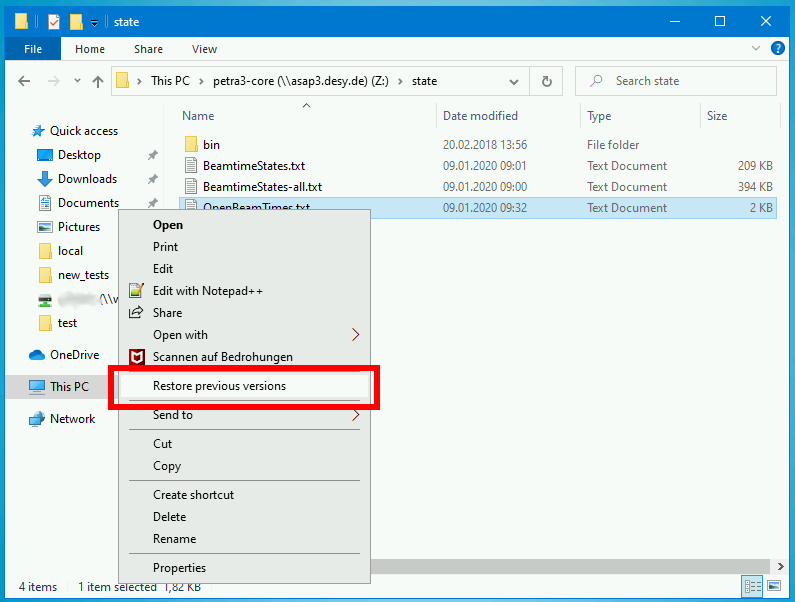Switch to details view in status bar
The image size is (795, 602).
pyautogui.click(x=751, y=587)
